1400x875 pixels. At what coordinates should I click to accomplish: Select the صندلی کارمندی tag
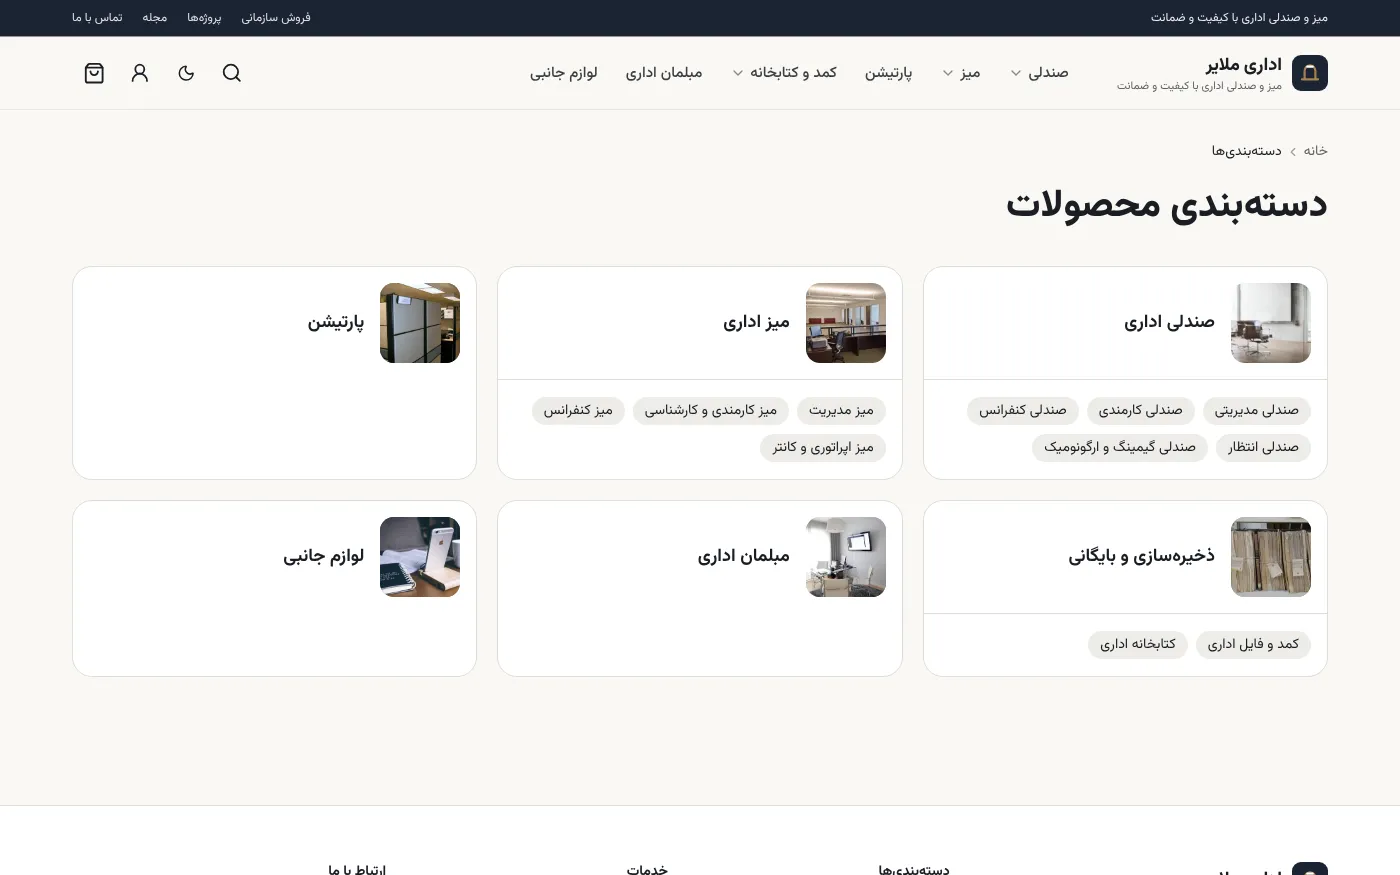[1141, 410]
